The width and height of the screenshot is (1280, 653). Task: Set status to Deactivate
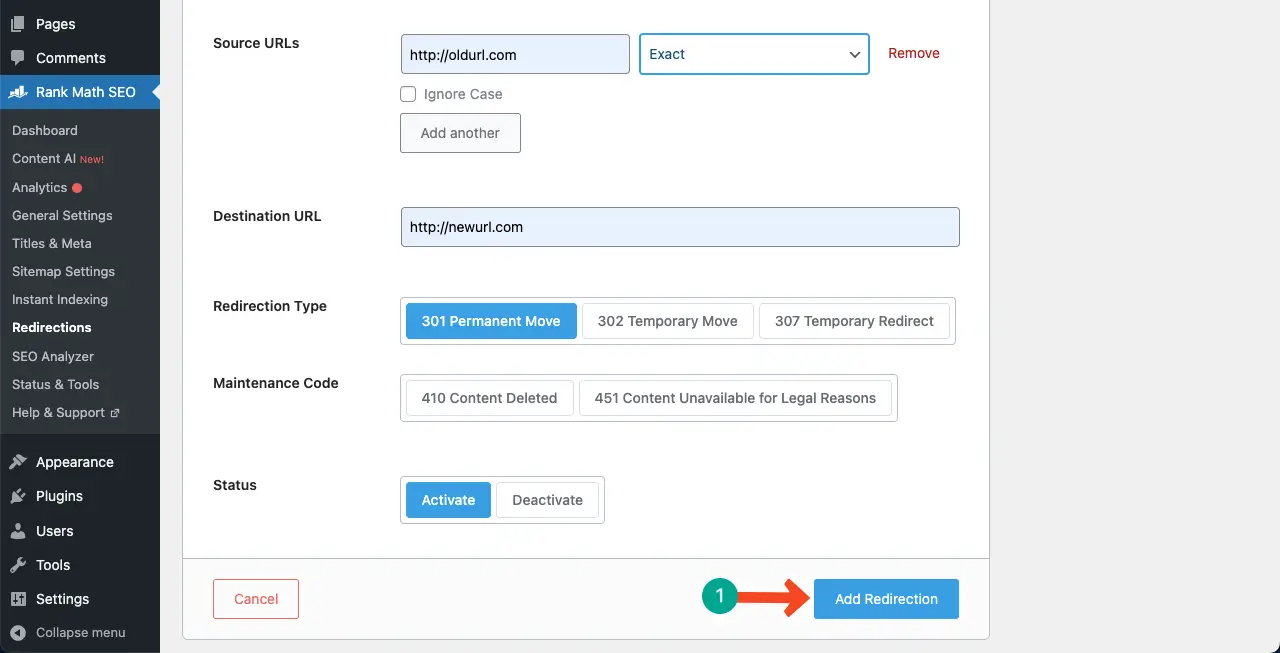point(547,500)
